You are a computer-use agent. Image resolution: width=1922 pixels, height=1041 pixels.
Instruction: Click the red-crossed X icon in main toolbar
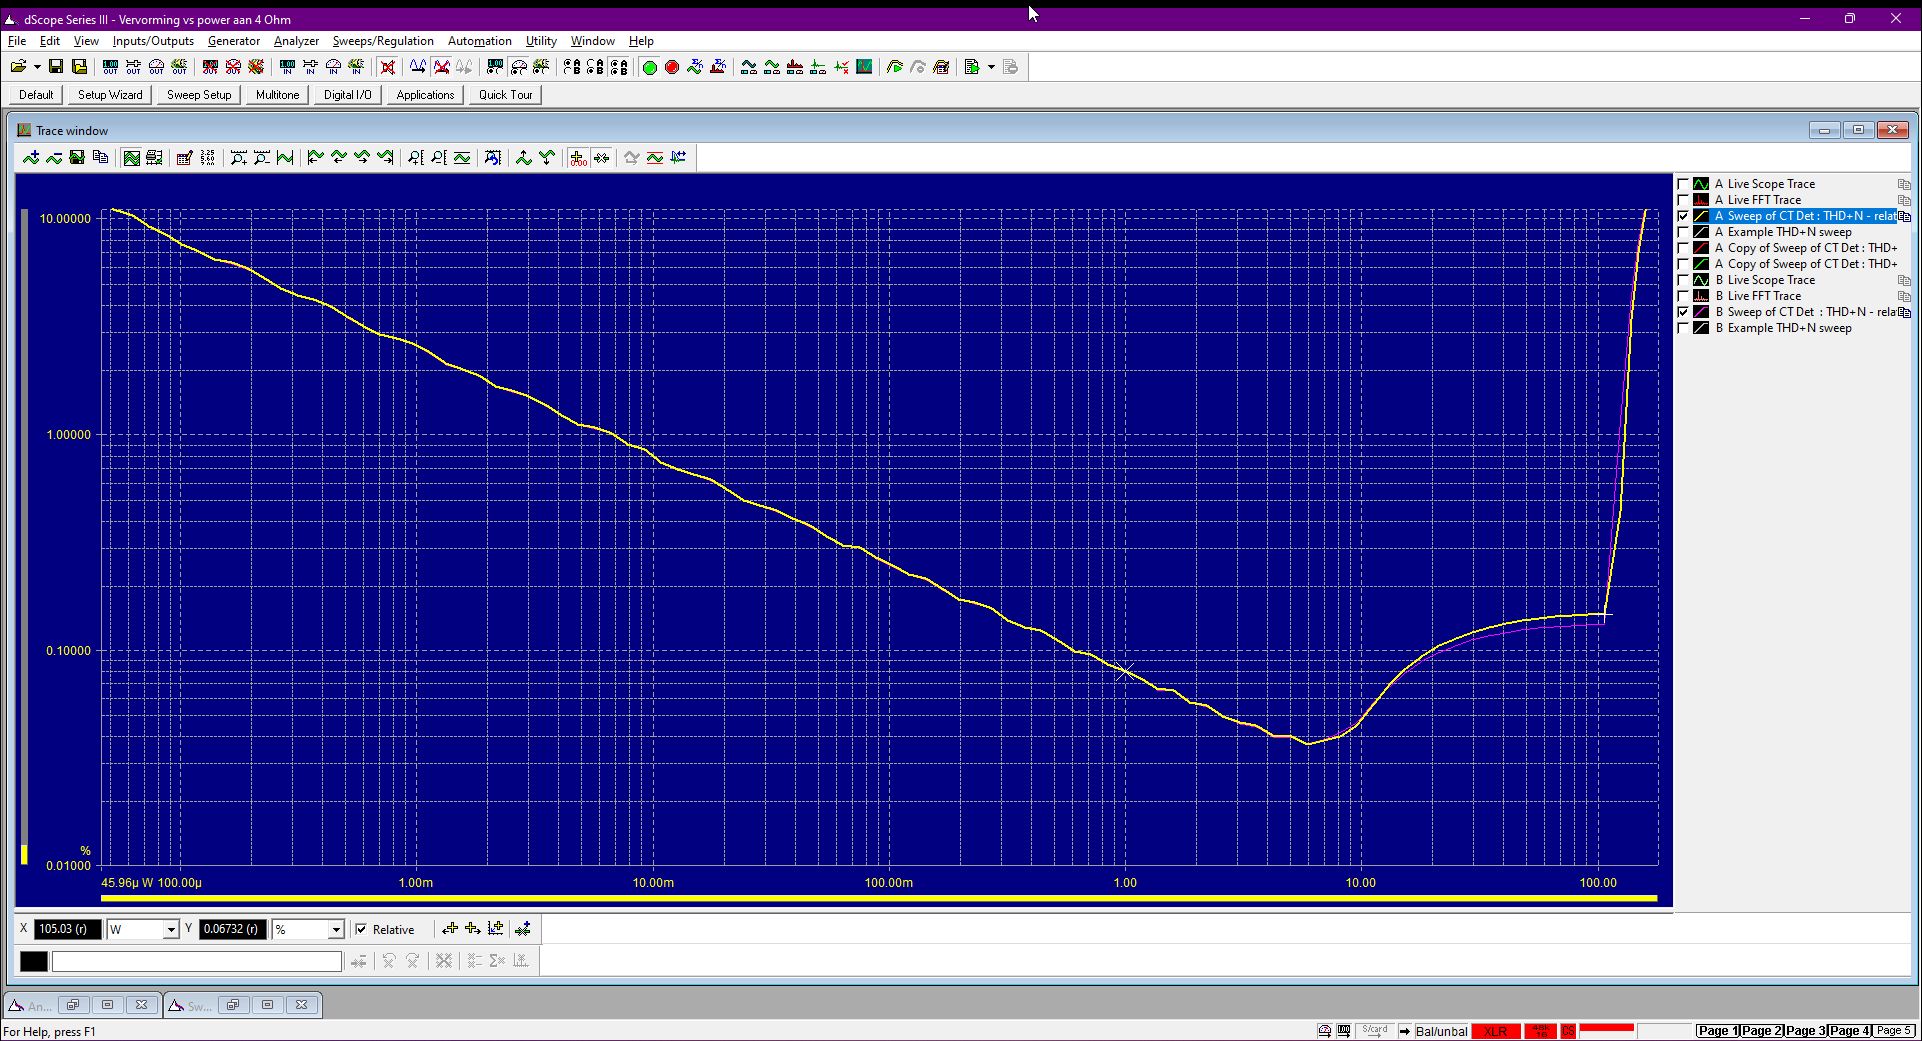pos(388,67)
